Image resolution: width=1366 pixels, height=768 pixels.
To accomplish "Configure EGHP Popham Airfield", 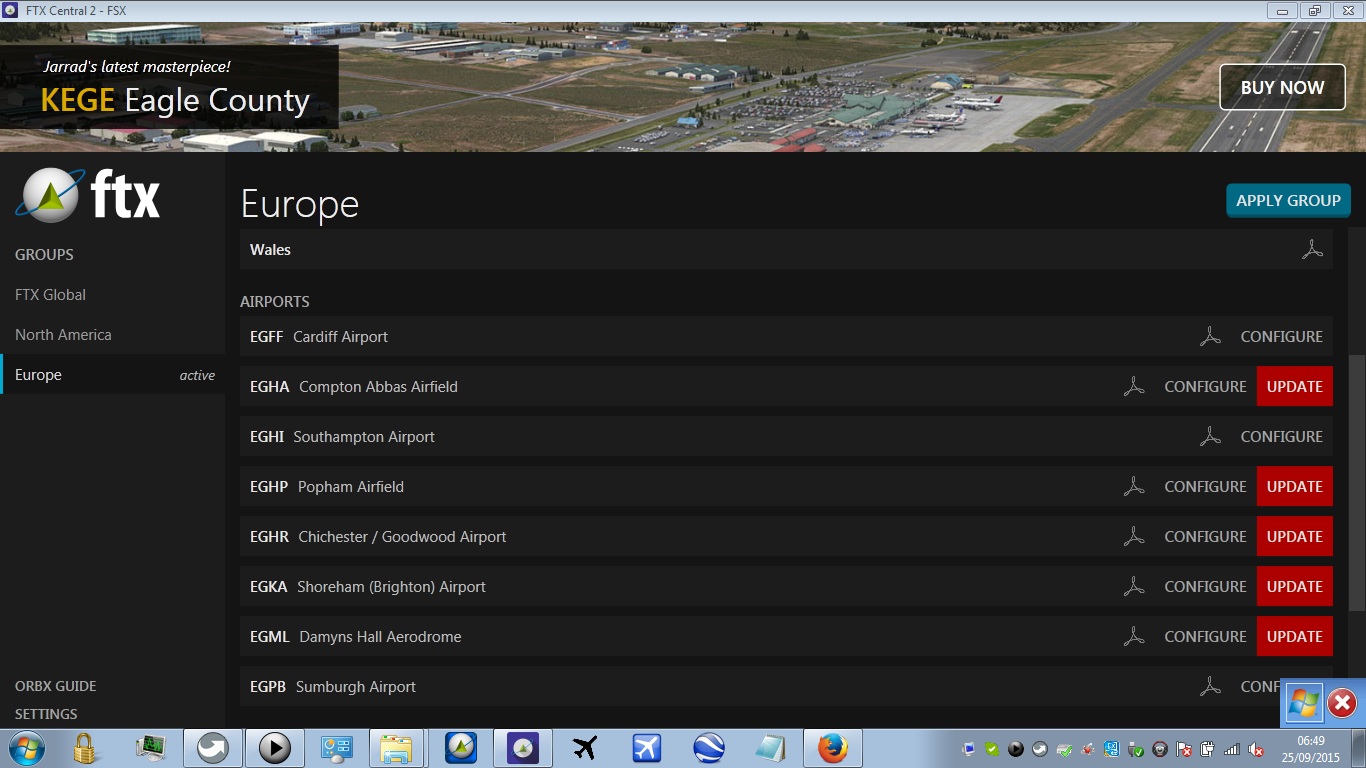I will point(1205,487).
